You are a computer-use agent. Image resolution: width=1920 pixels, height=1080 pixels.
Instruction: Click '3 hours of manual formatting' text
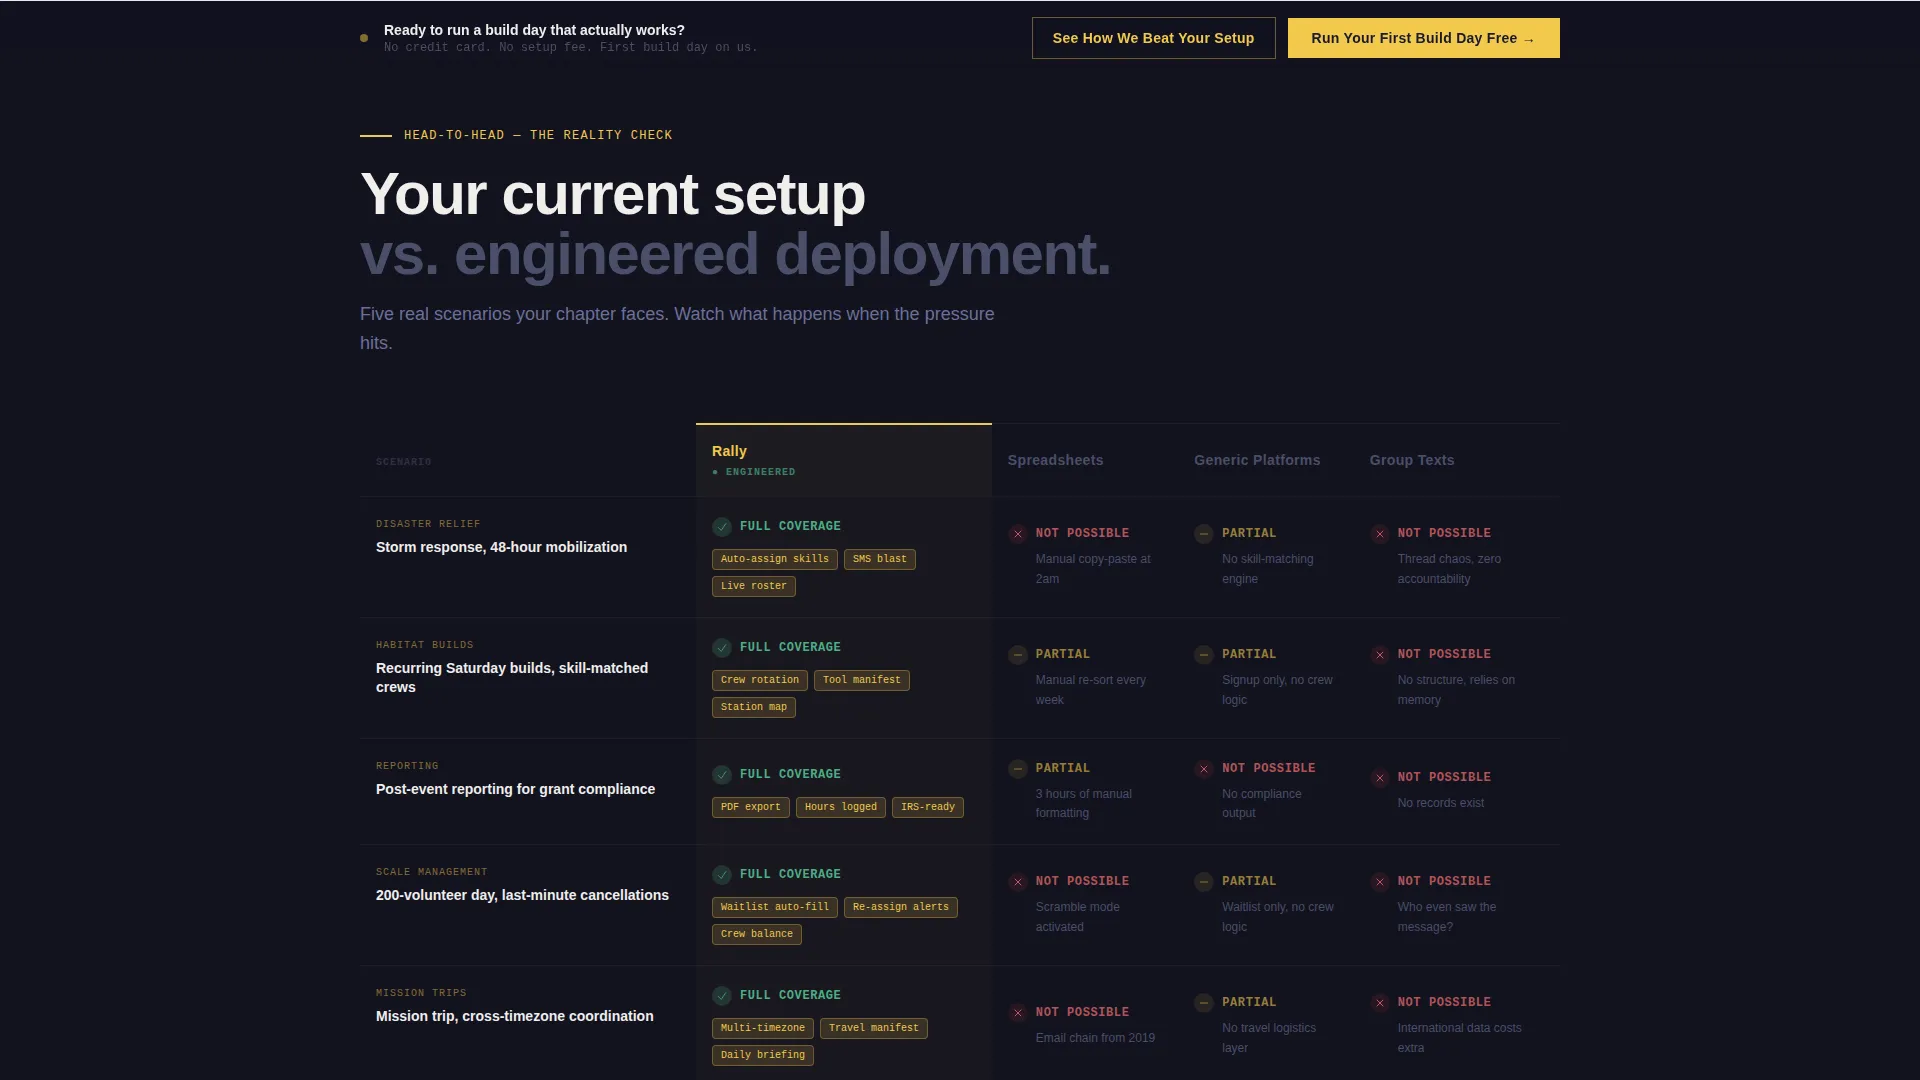[1084, 803]
